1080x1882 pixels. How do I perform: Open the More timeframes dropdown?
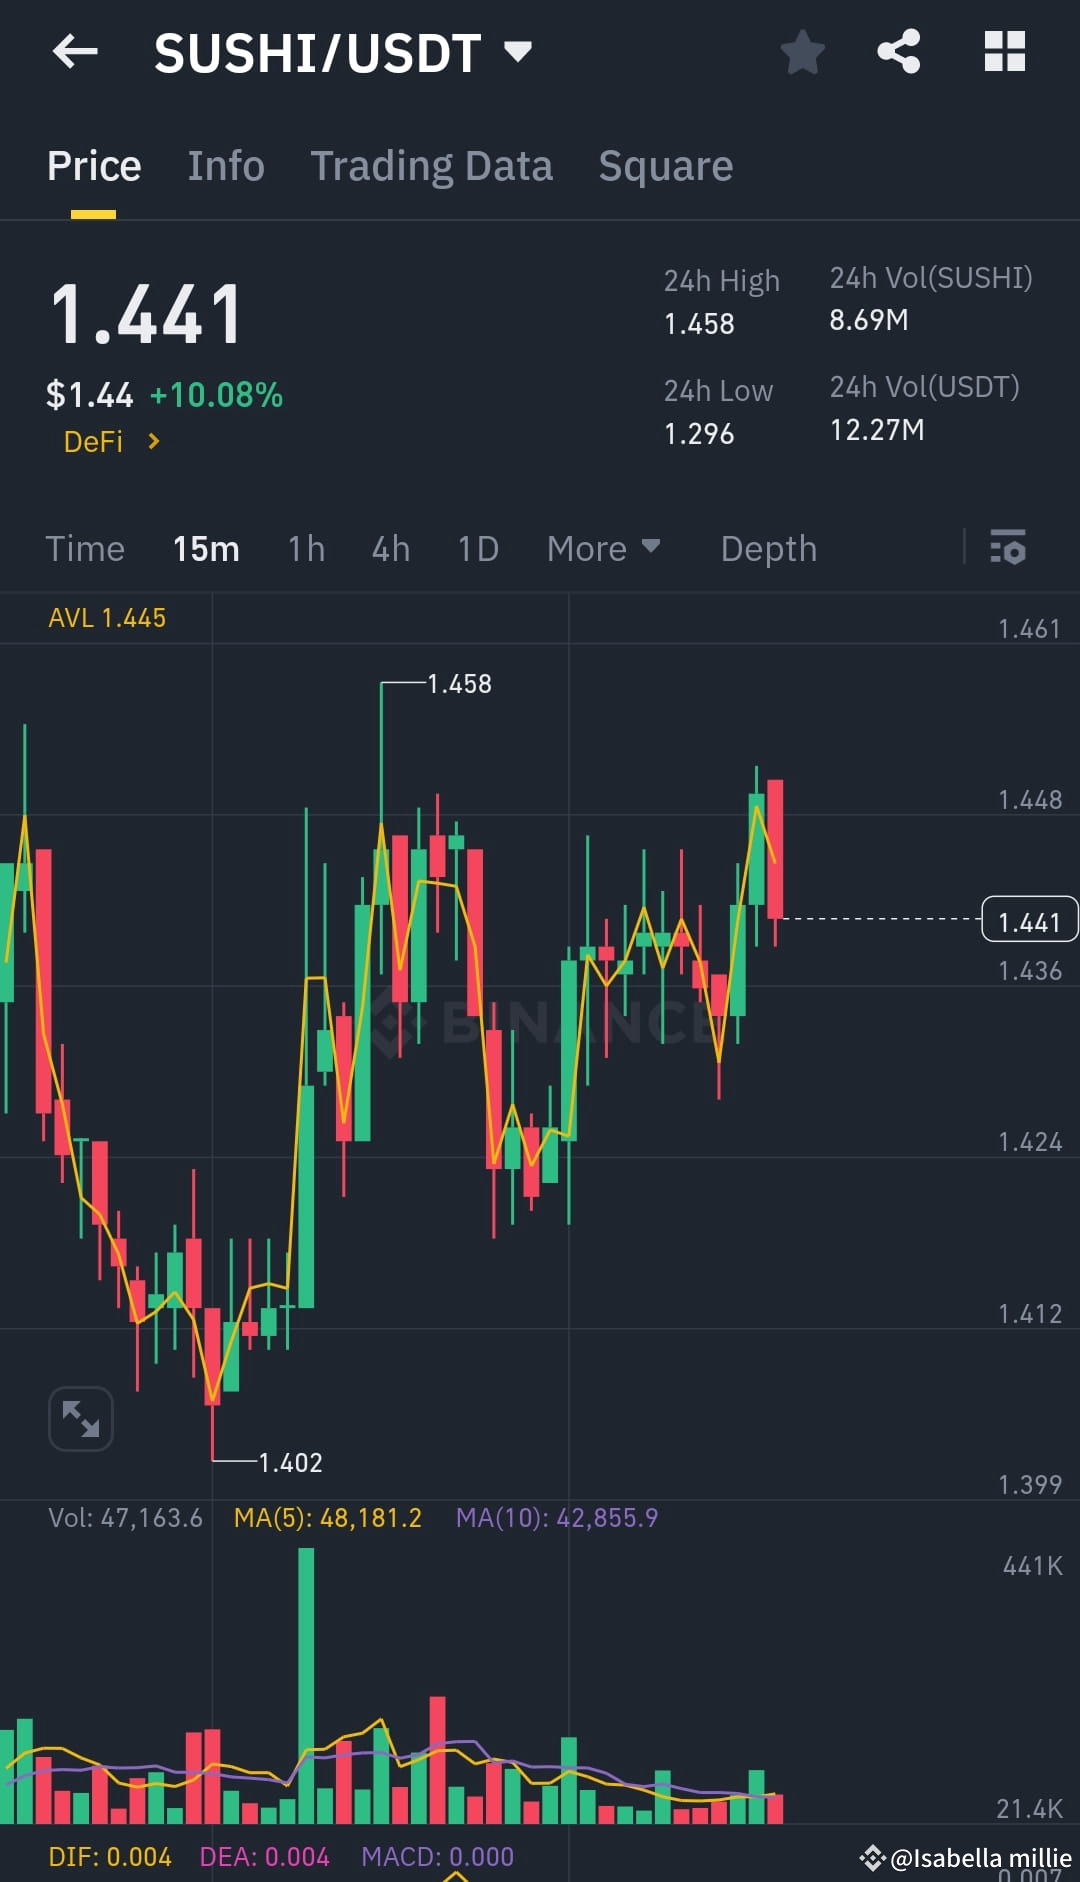click(602, 548)
